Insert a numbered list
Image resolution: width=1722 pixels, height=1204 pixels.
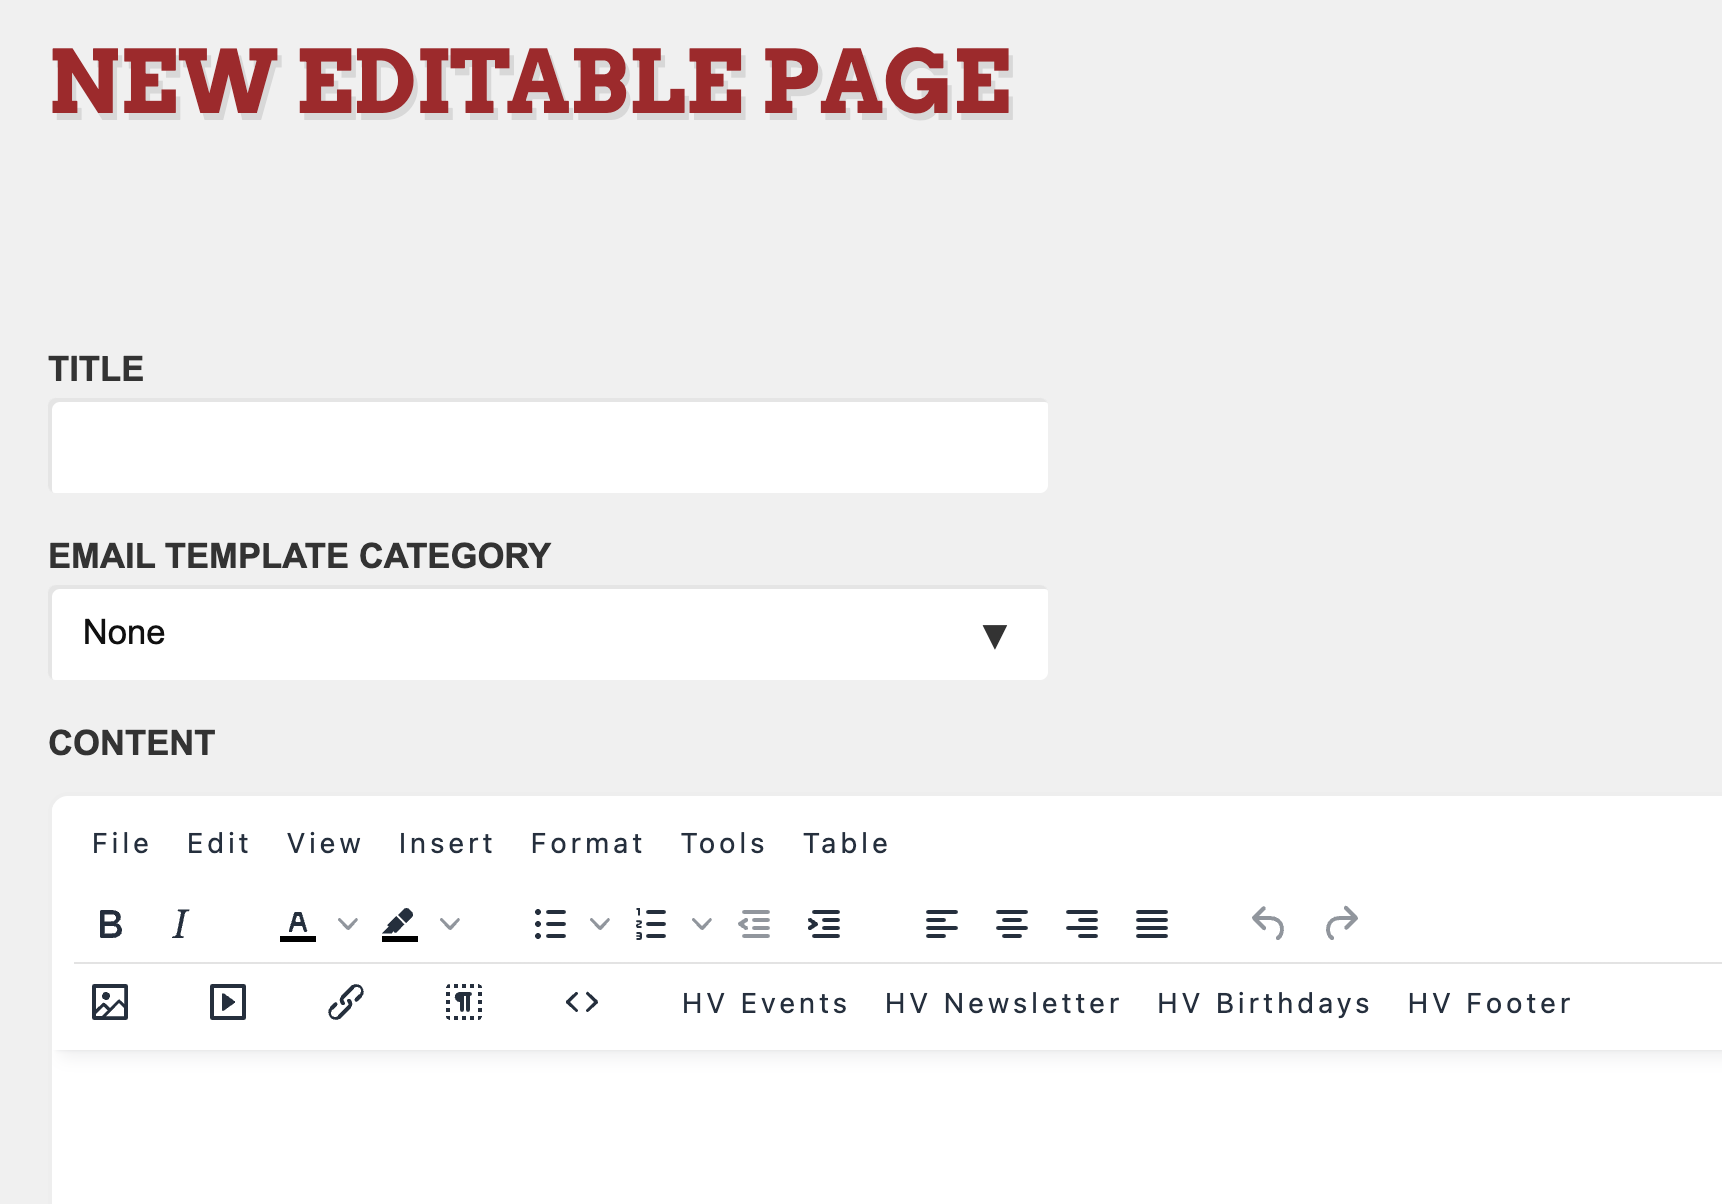(x=652, y=924)
